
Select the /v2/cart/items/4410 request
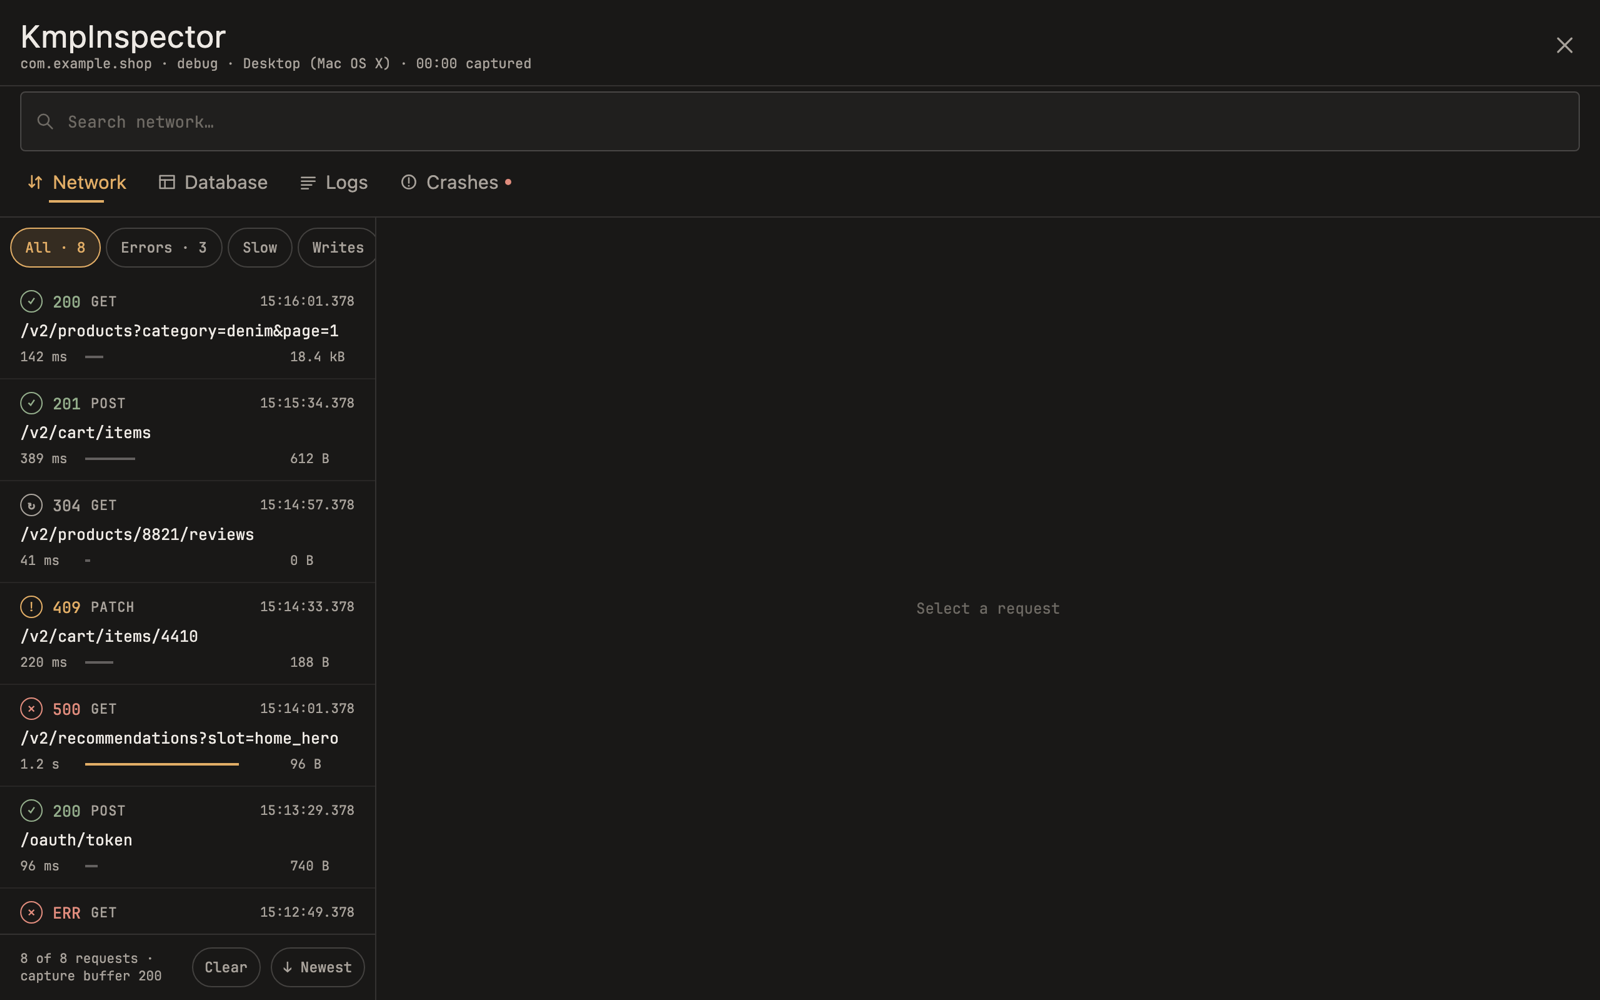click(187, 634)
